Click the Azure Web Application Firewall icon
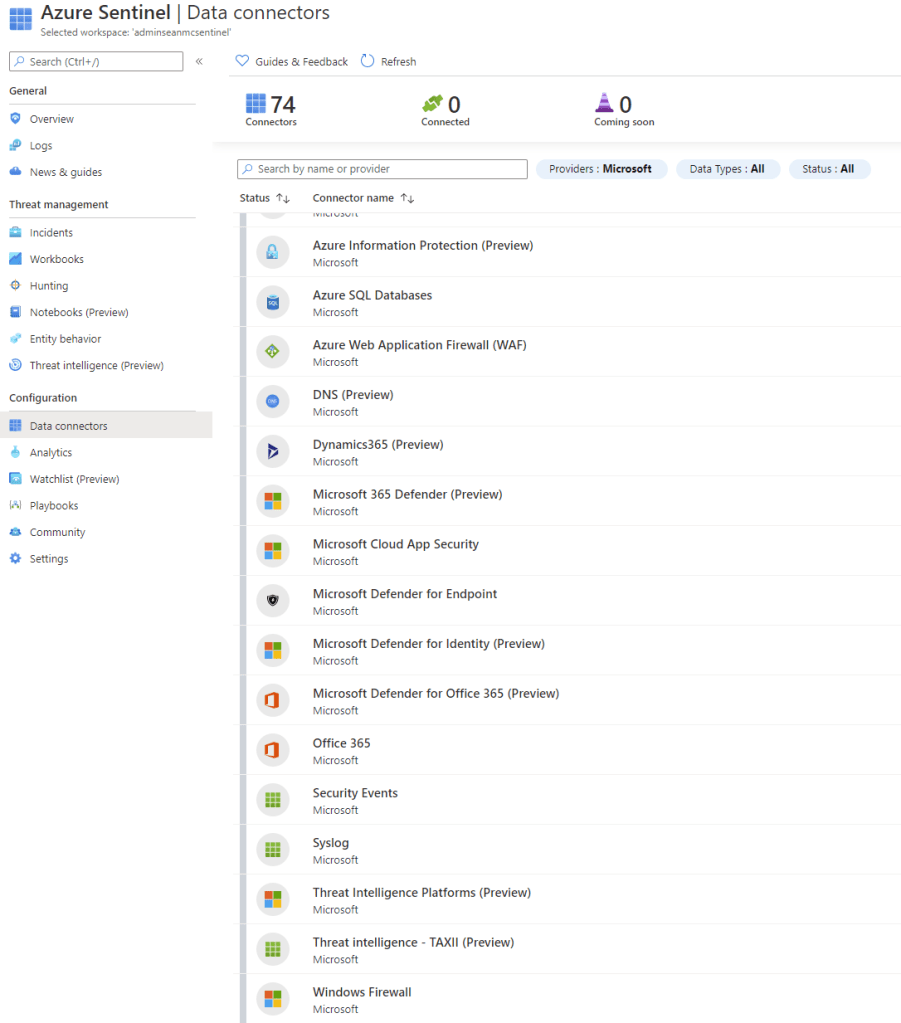The height and width of the screenshot is (1023, 901). 272,352
